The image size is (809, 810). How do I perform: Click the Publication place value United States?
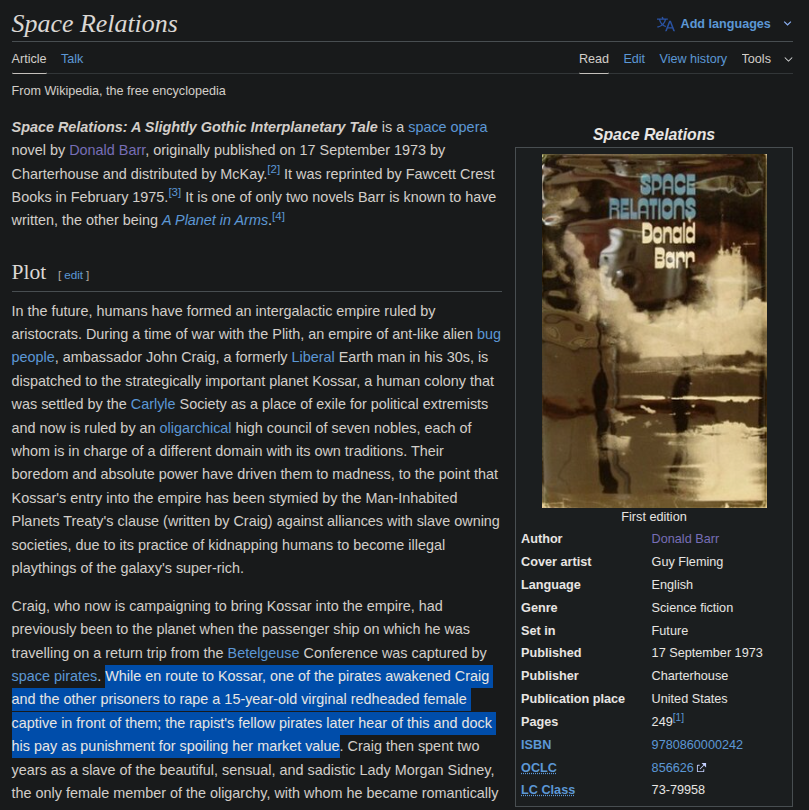(x=689, y=699)
